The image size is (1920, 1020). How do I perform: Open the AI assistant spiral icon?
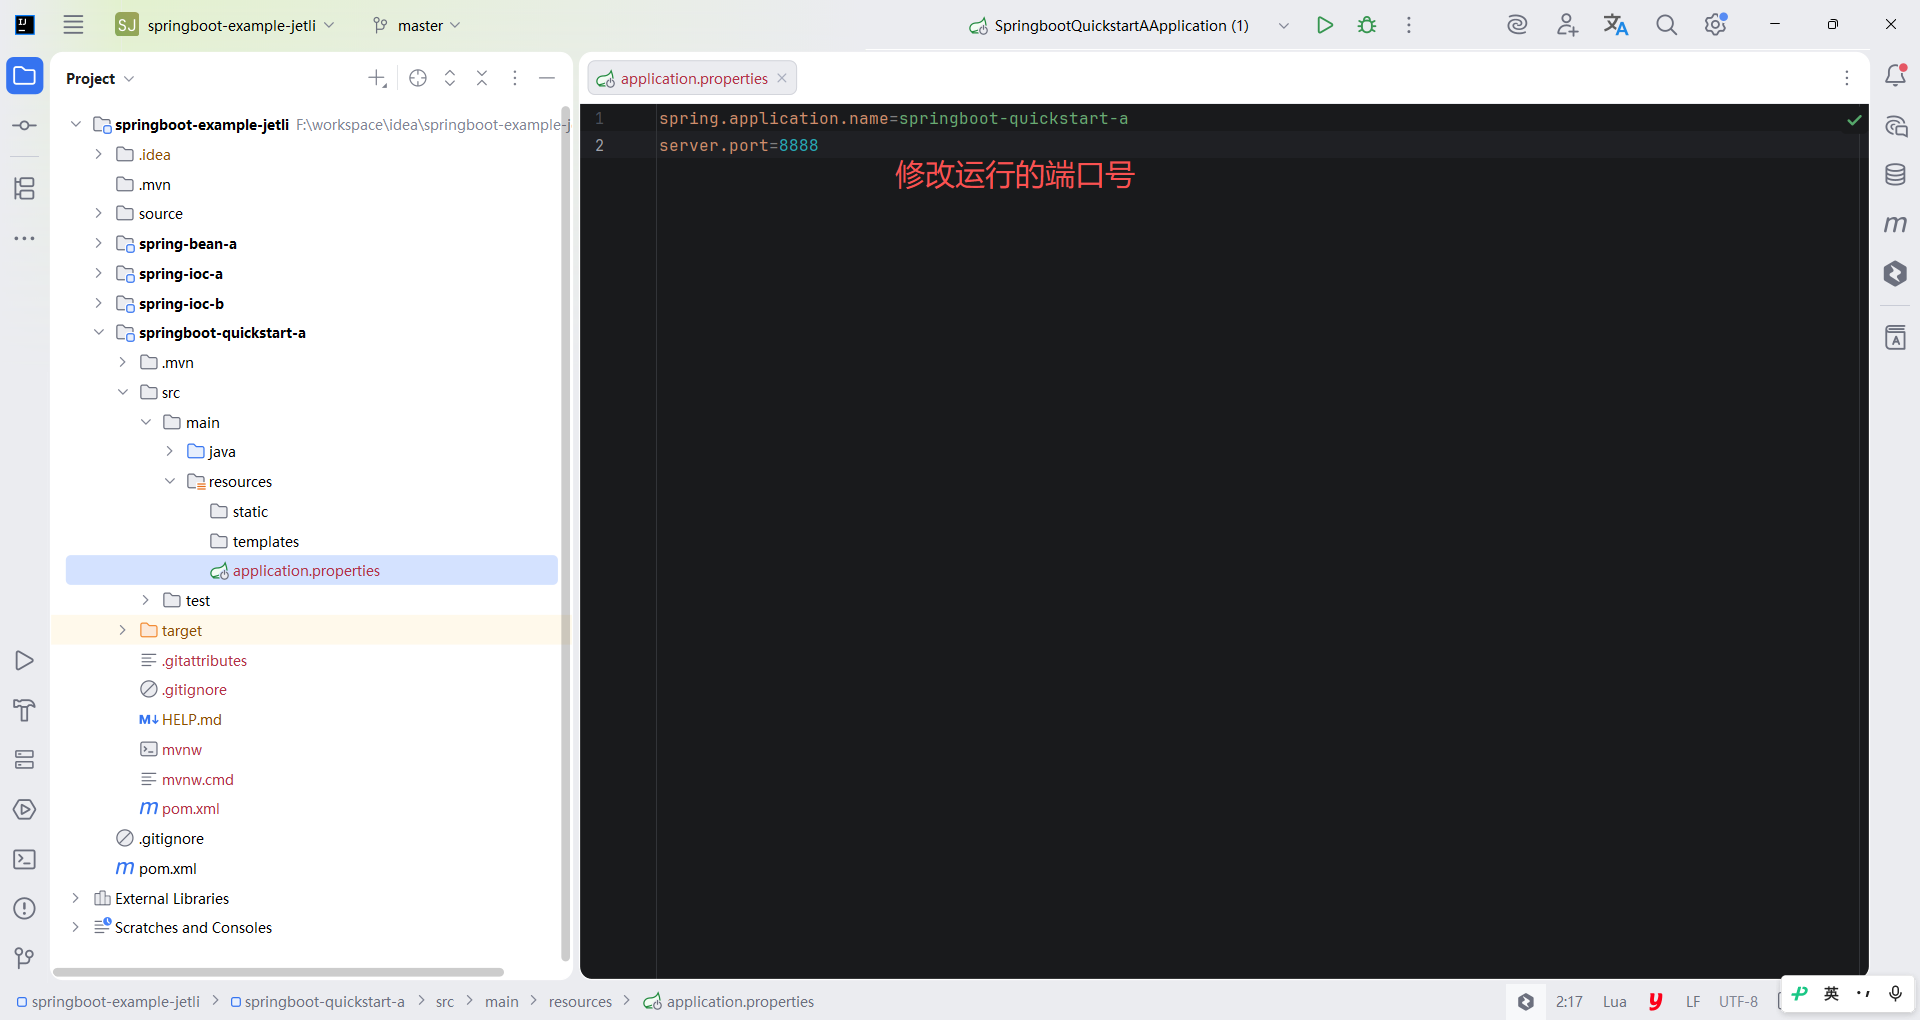point(1517,25)
